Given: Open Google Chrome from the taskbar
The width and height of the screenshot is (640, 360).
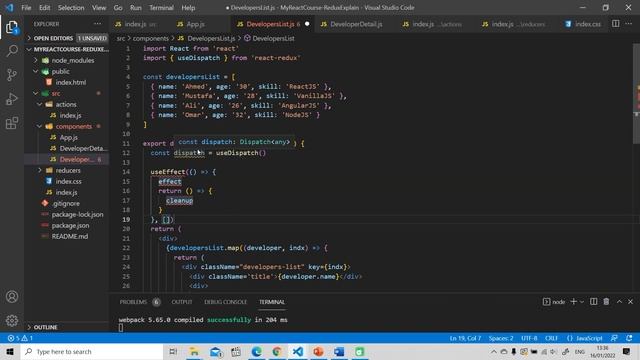Looking at the screenshot, I should (277, 351).
